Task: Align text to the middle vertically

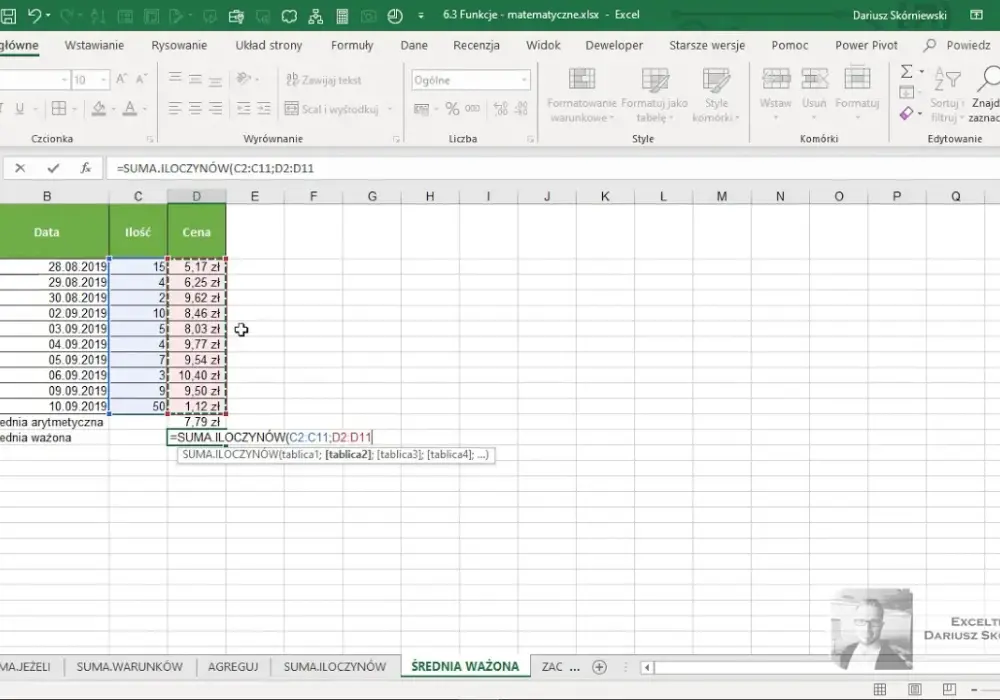Action: (195, 79)
